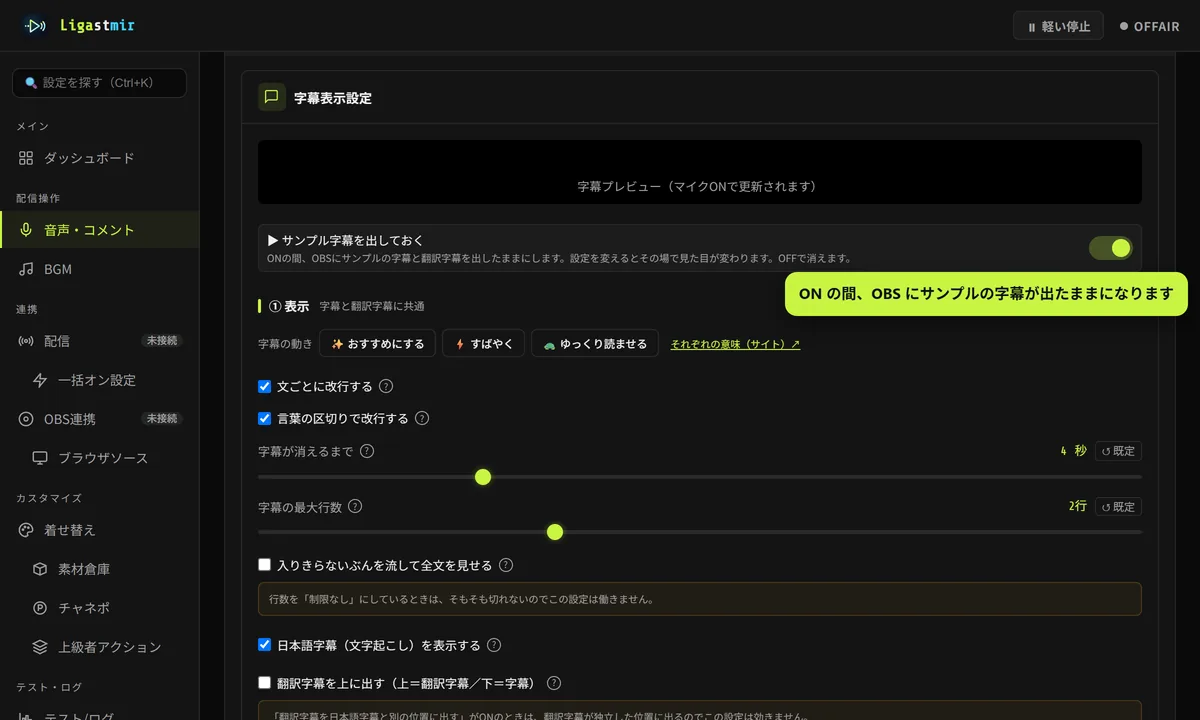Open ダッシュボード in the sidebar

tap(99, 158)
